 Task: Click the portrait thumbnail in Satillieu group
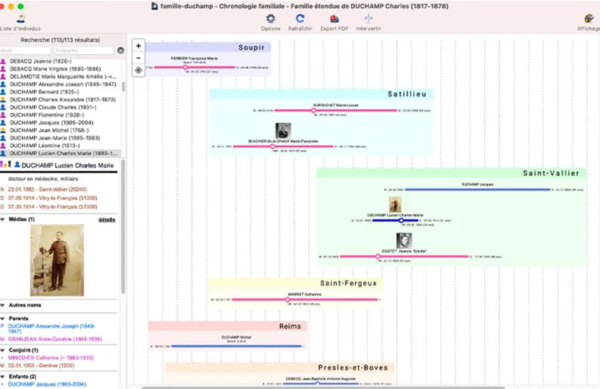click(283, 131)
